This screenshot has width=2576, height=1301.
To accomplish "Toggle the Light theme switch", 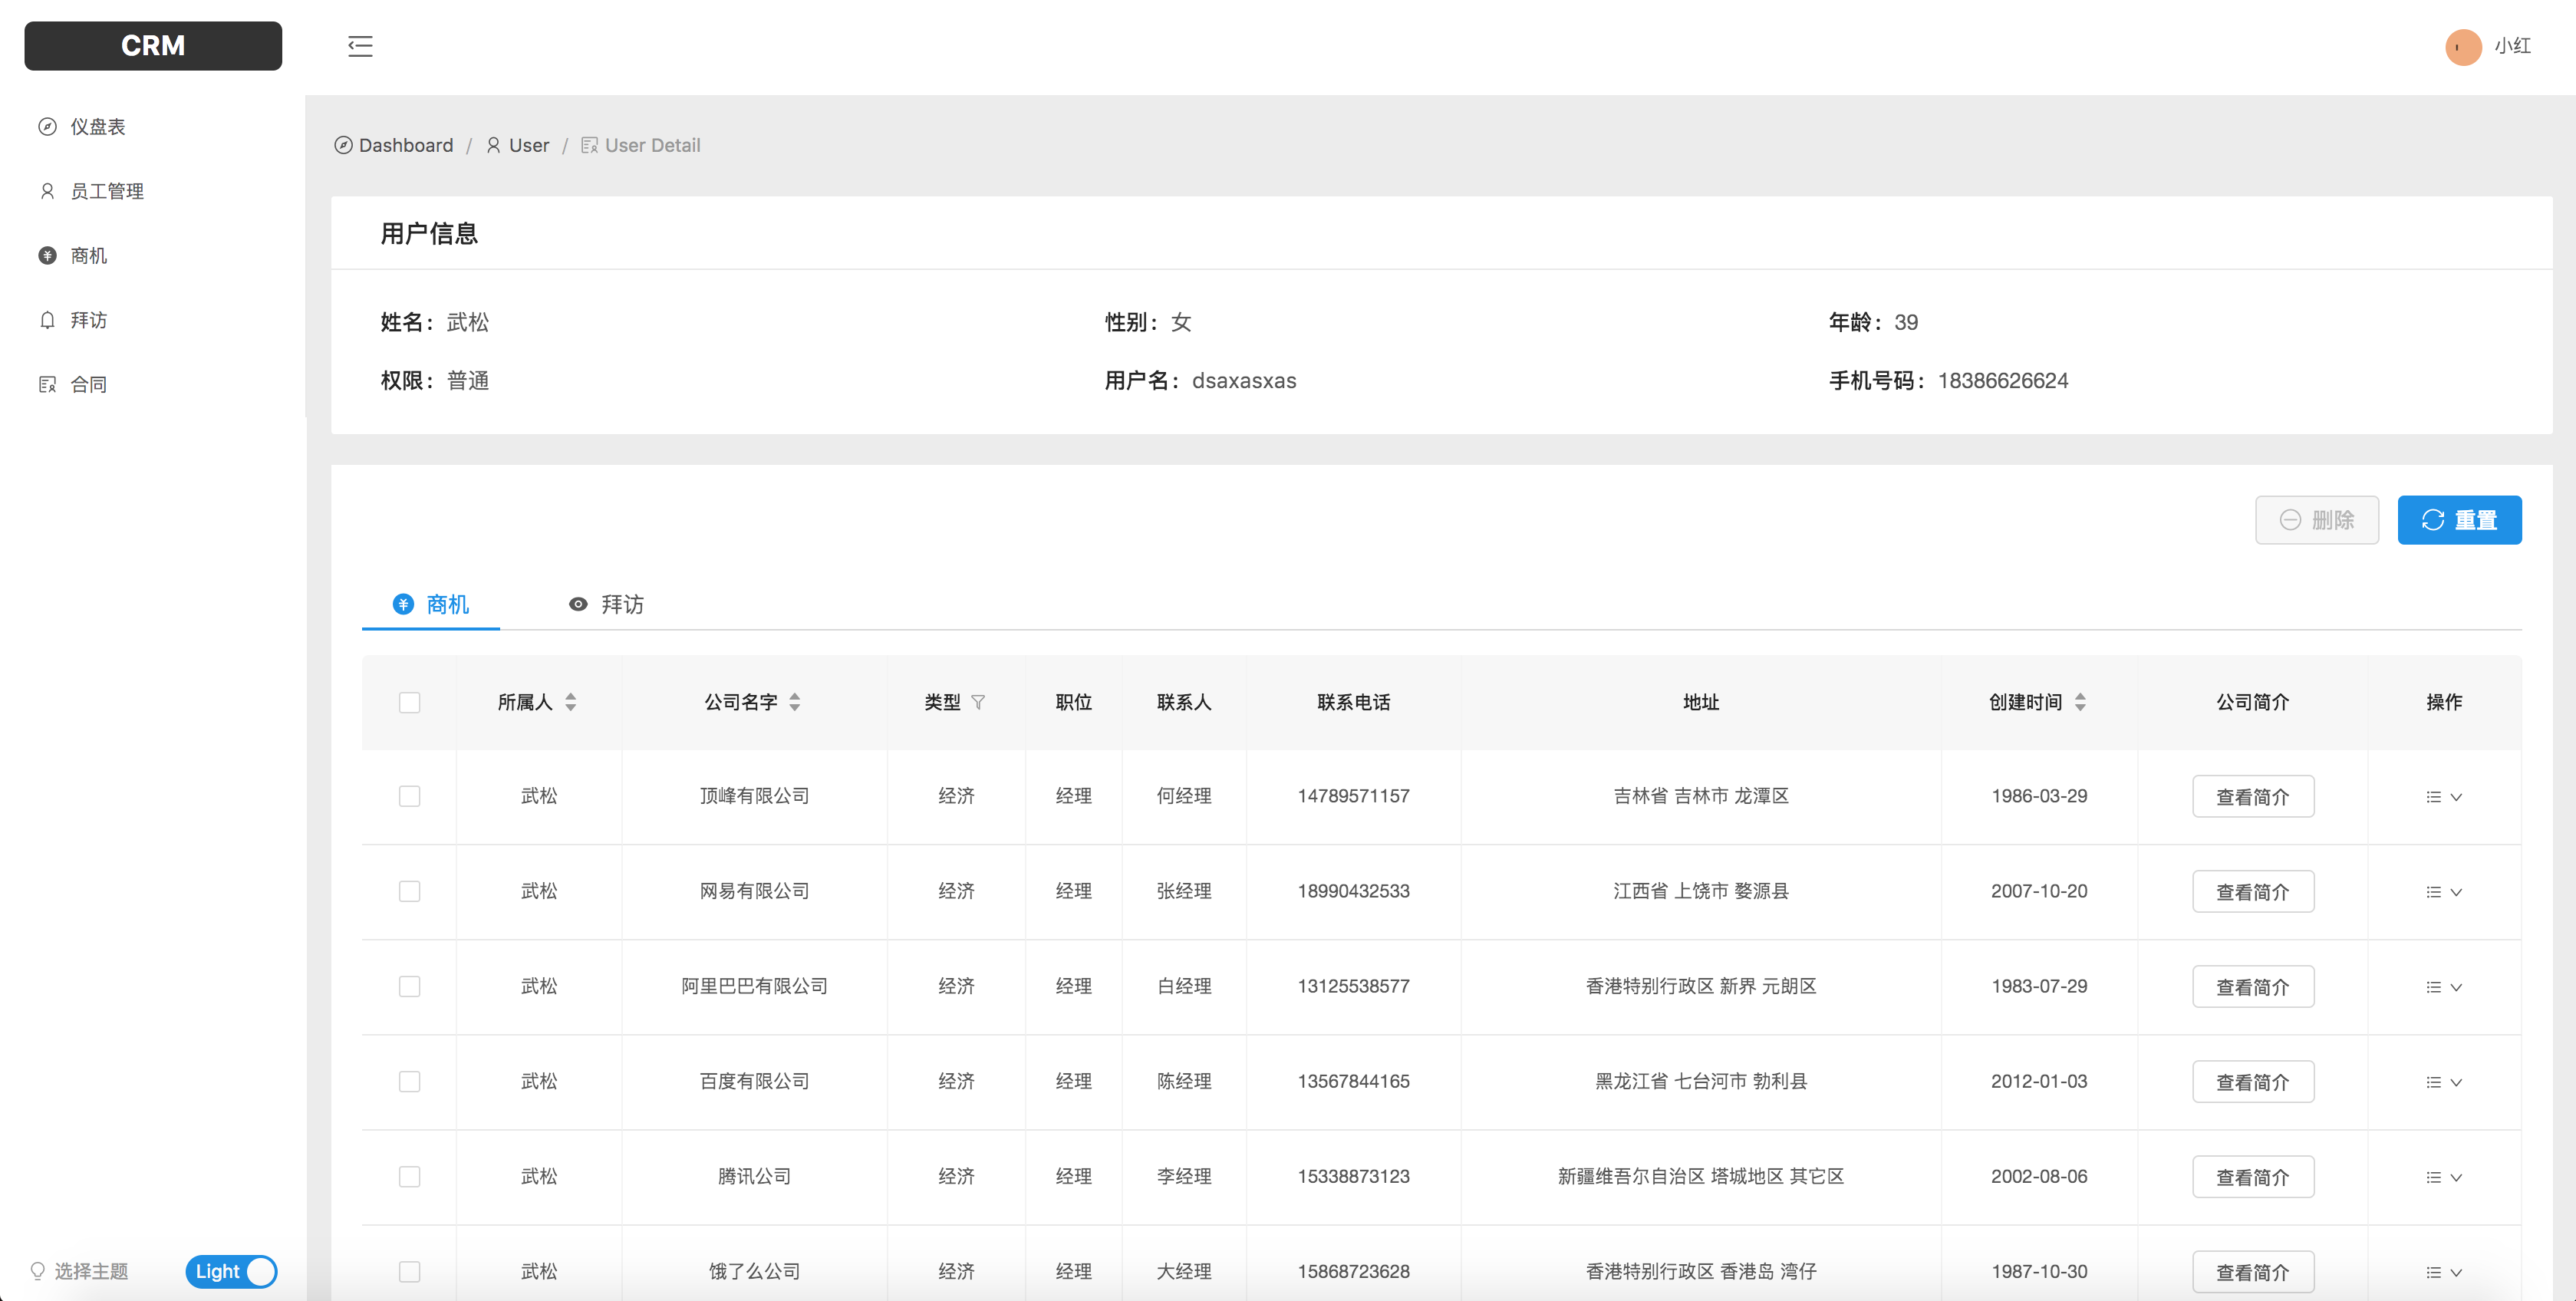I will 231,1271.
